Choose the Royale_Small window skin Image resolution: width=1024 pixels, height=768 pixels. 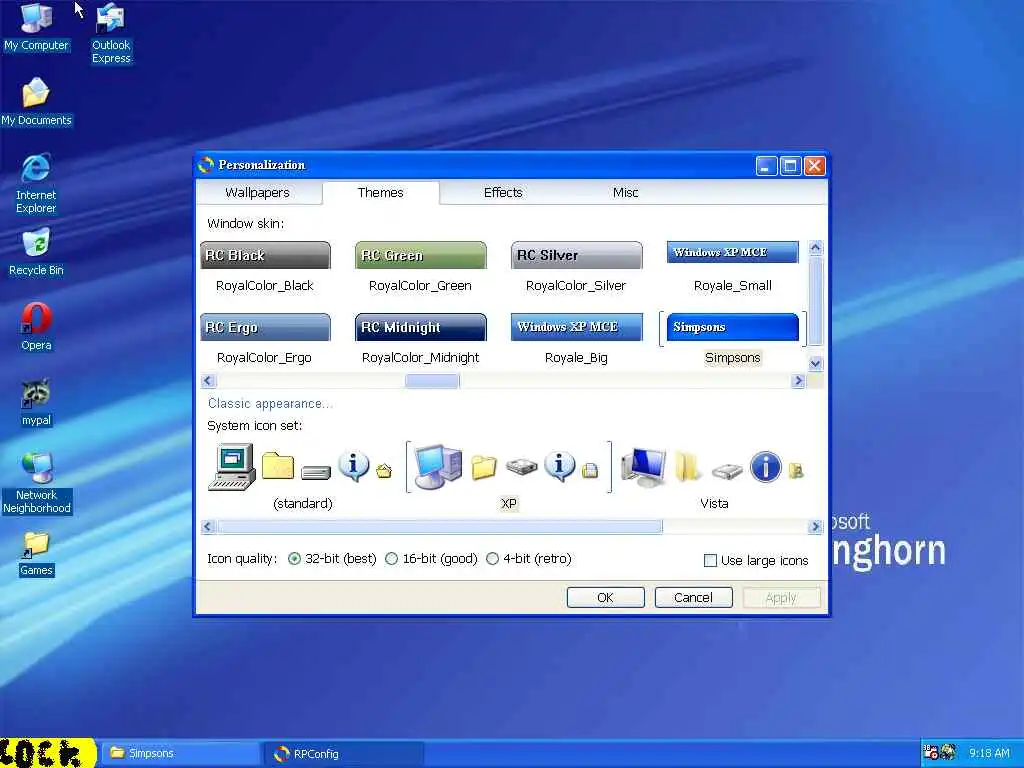point(733,267)
